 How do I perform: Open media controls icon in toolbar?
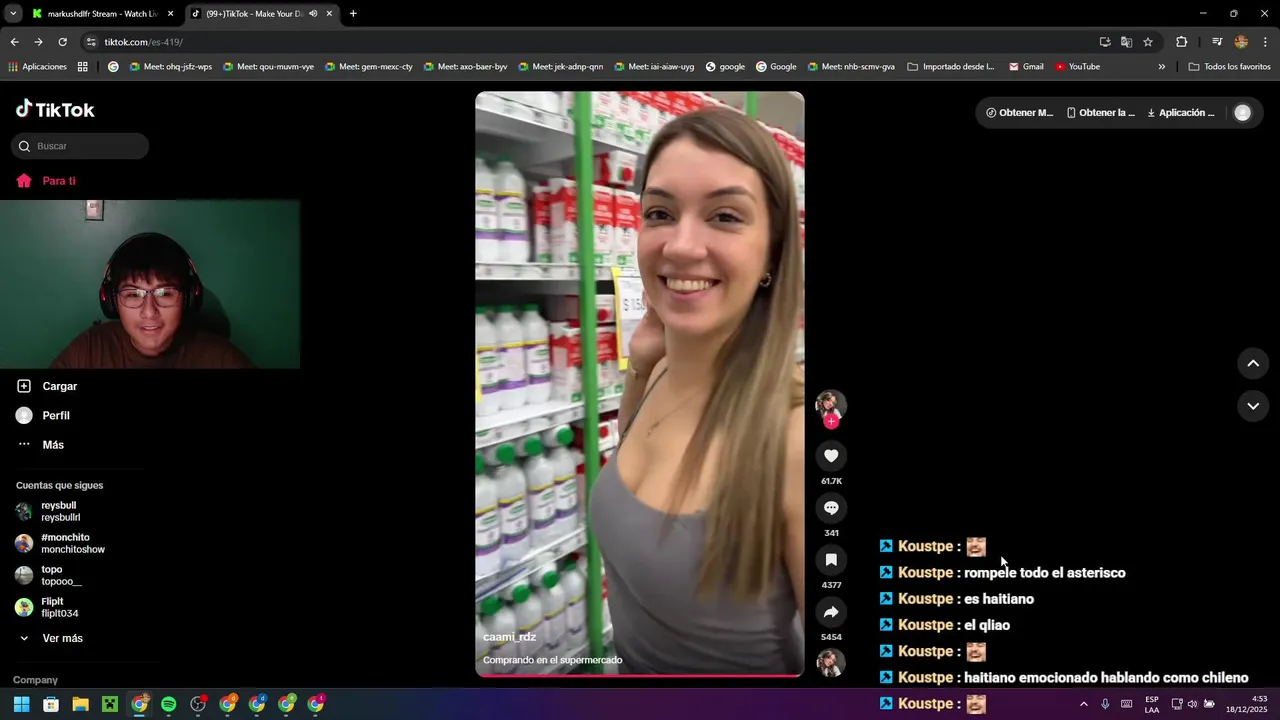click(x=1217, y=42)
